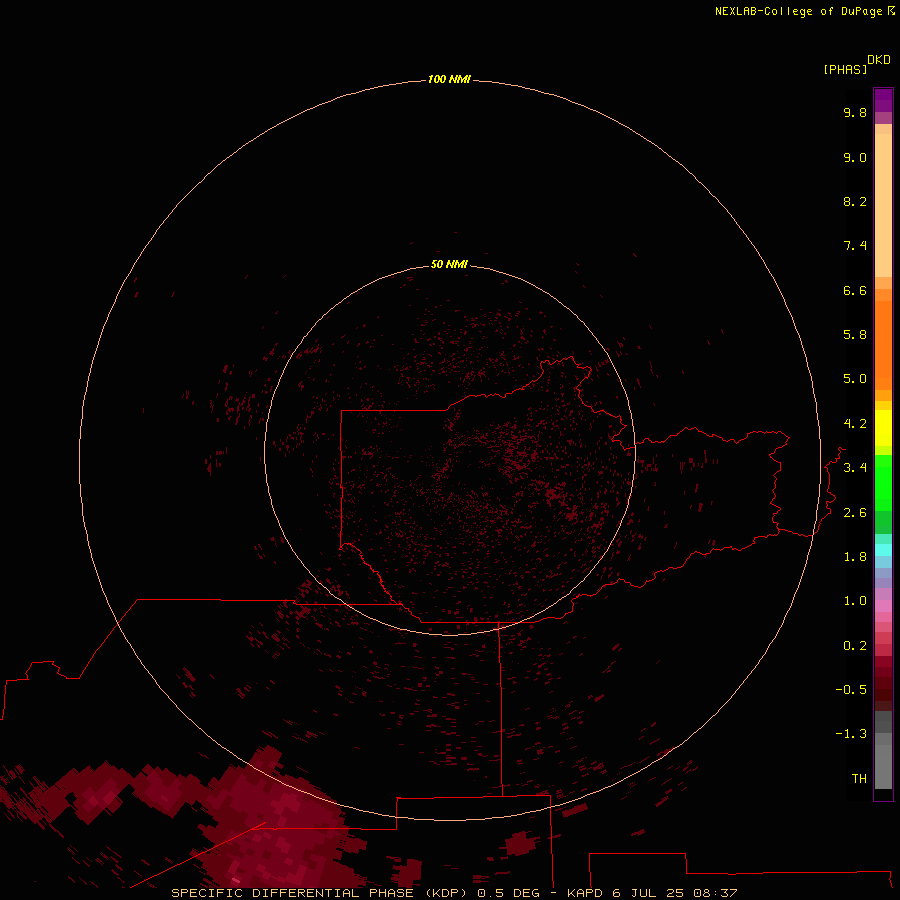Screen dimensions: 900x900
Task: Click the -0.5 legend value
Action: point(851,689)
